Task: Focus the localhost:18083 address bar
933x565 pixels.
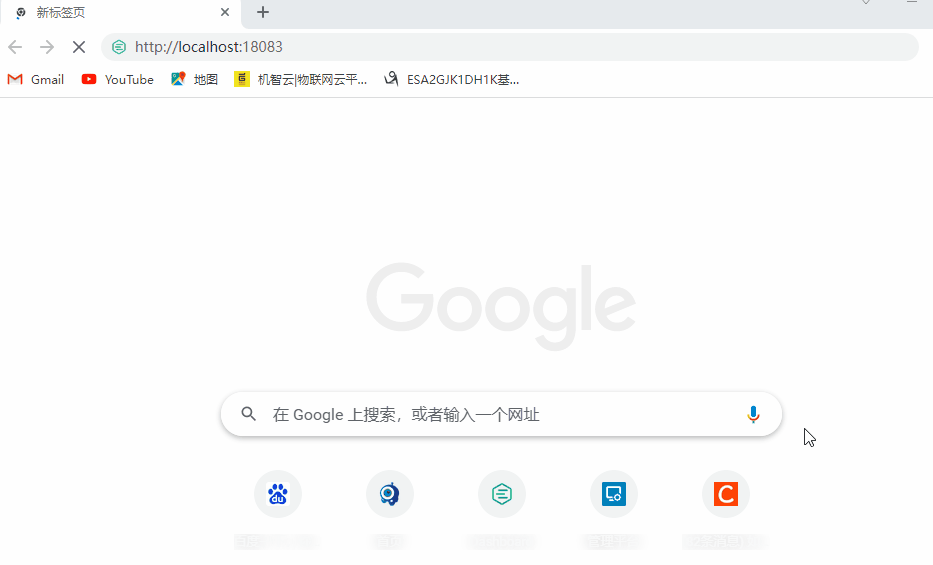Action: pos(510,47)
